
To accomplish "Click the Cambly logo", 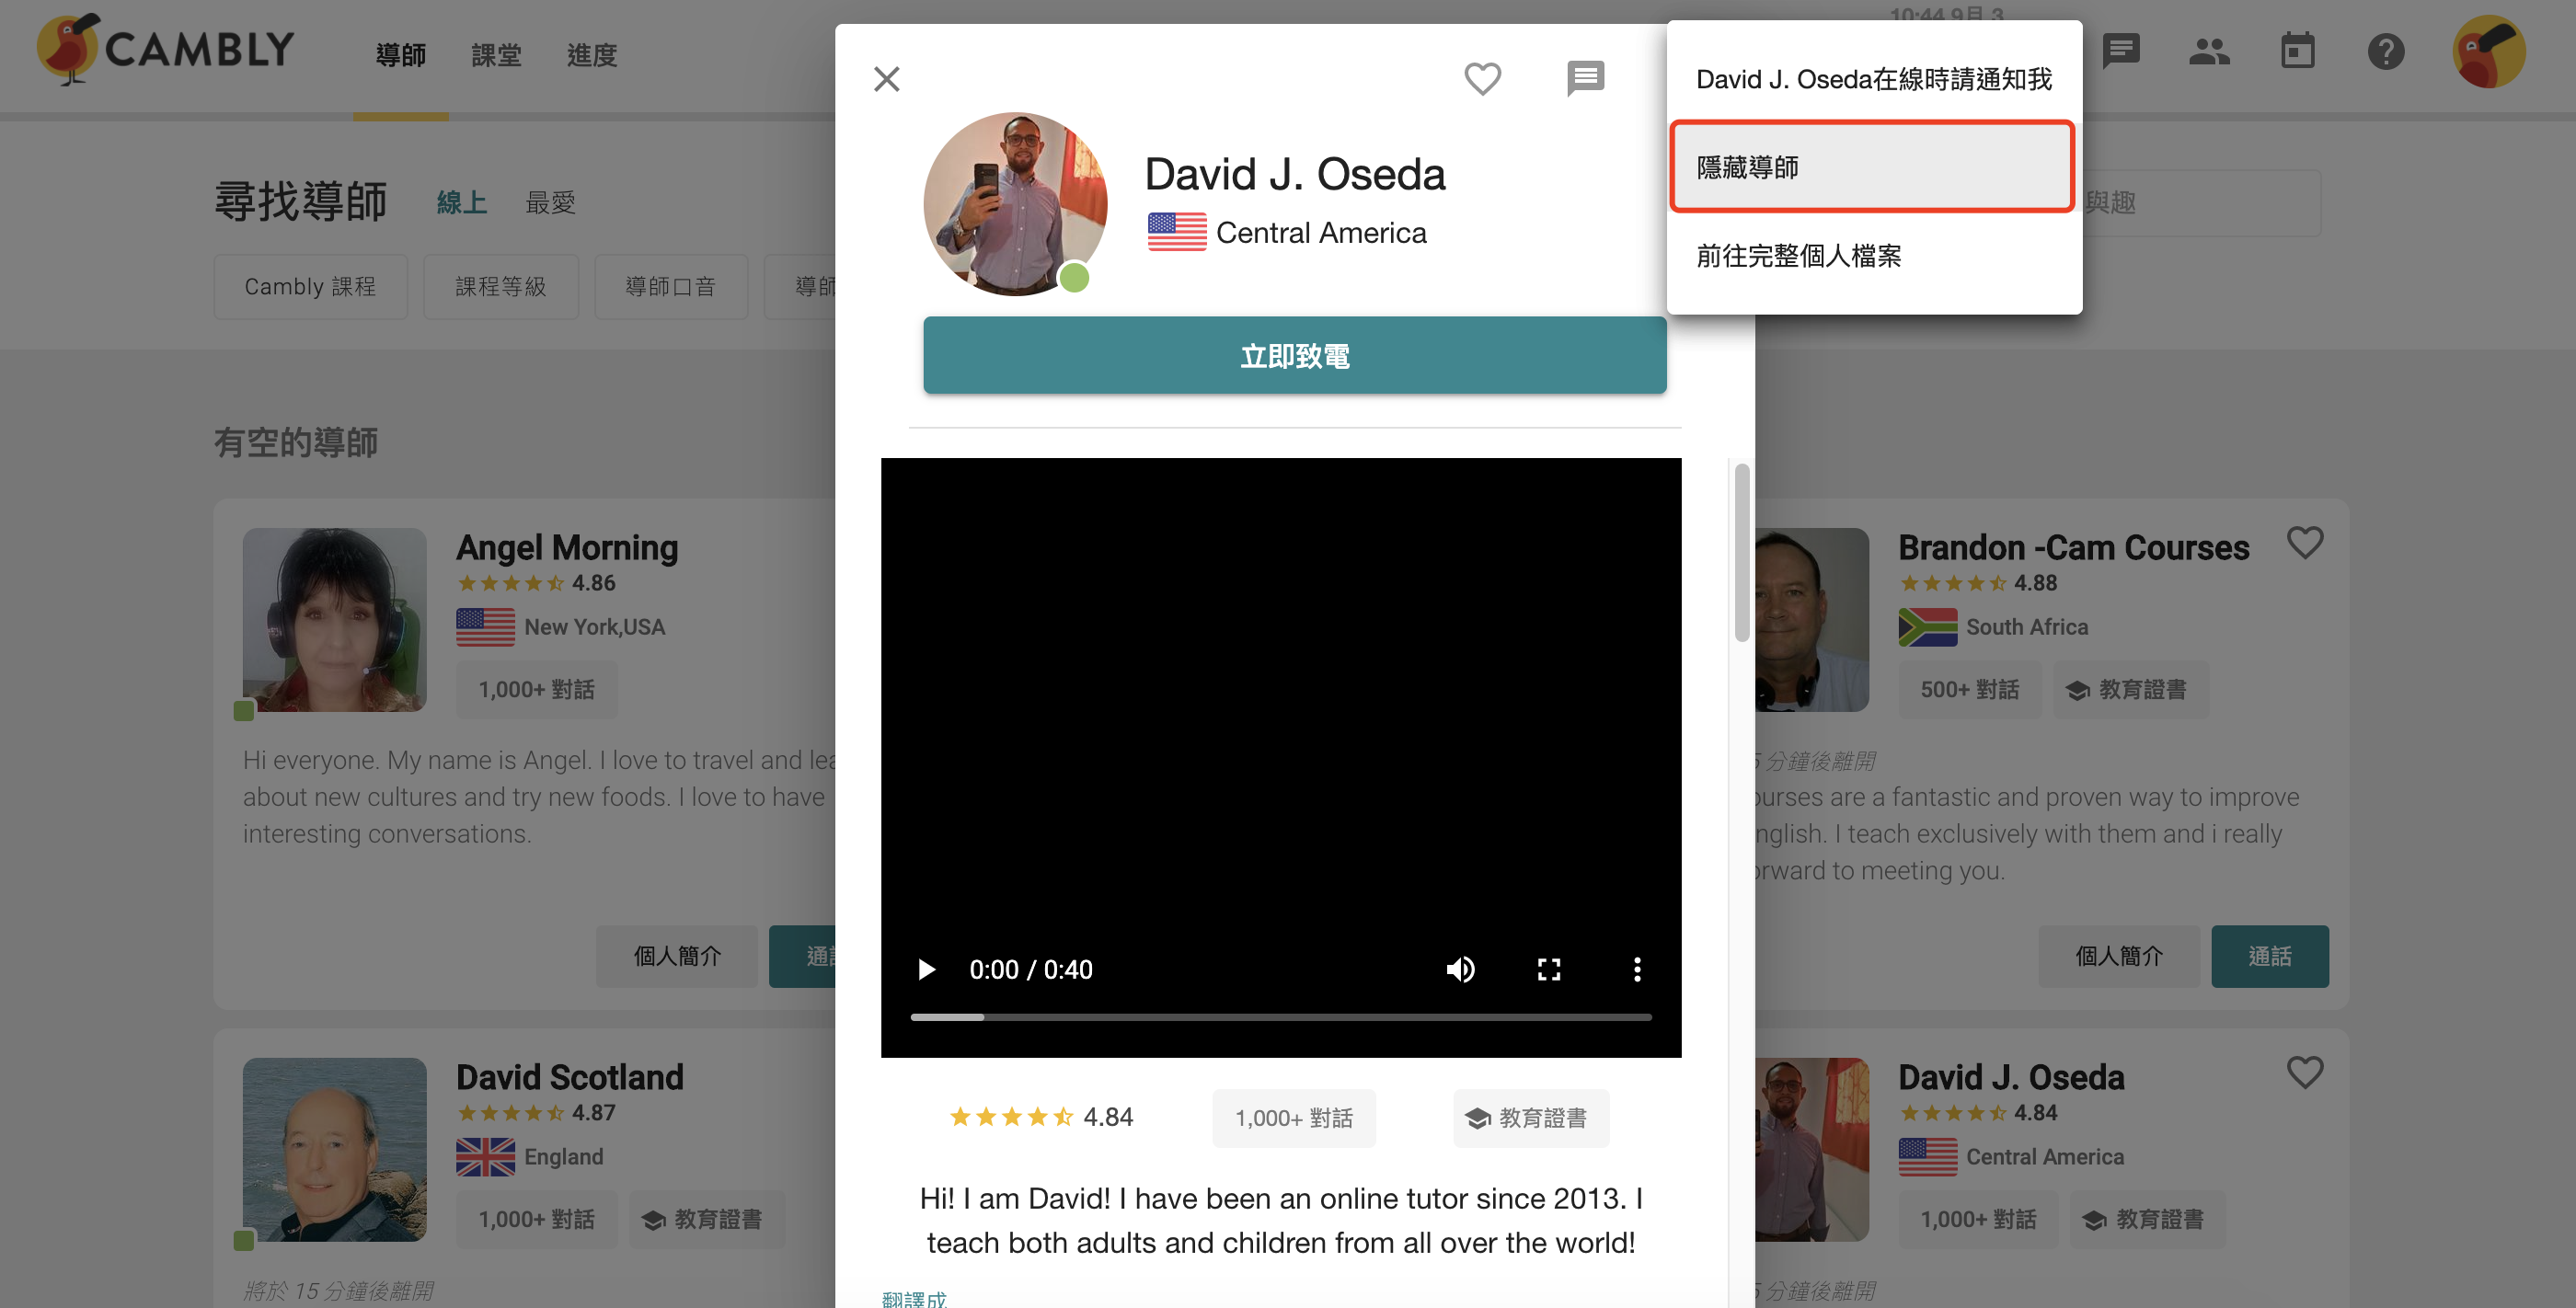I will (165, 50).
